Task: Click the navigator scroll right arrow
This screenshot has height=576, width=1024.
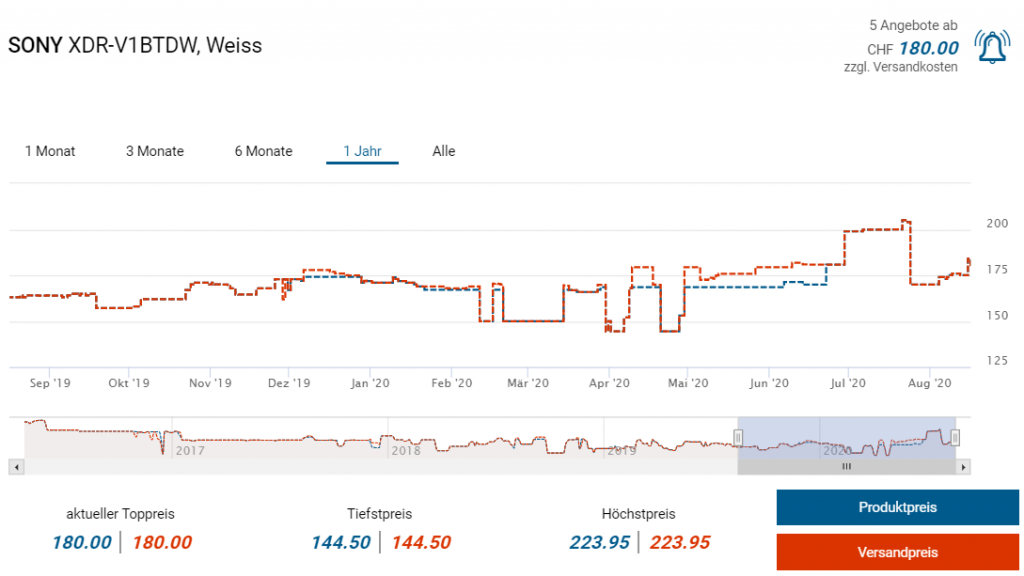Action: coord(963,467)
